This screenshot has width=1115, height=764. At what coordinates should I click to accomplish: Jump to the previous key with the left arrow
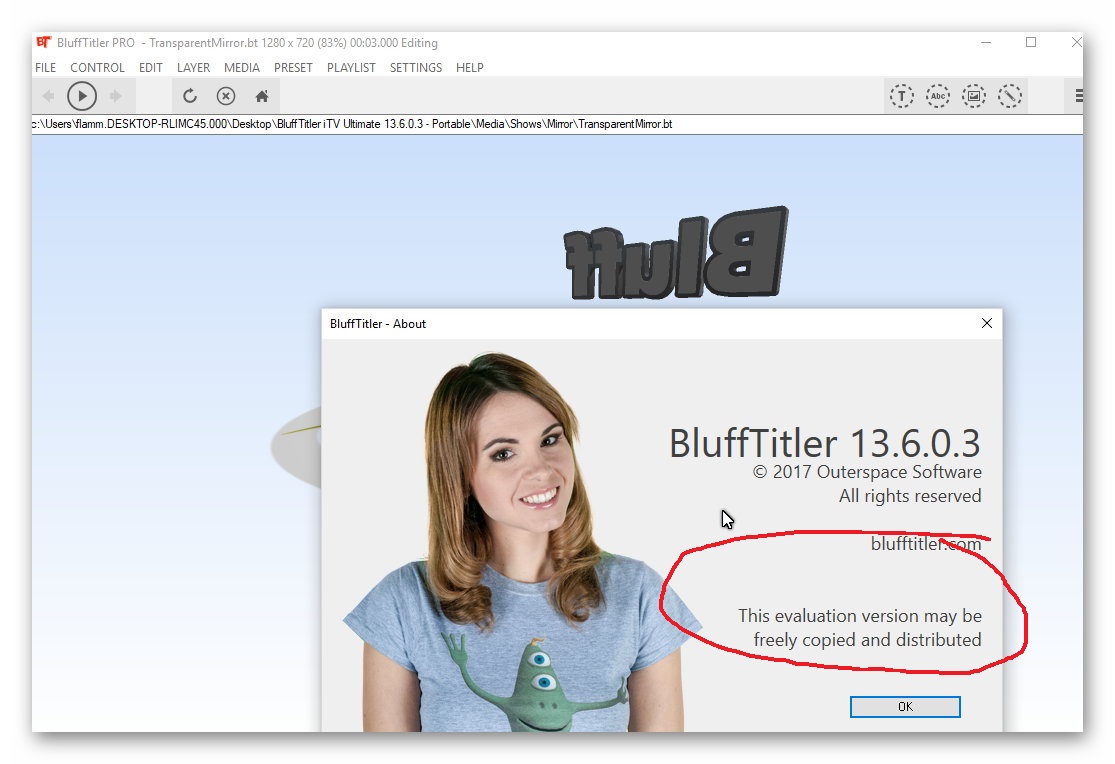click(x=48, y=96)
